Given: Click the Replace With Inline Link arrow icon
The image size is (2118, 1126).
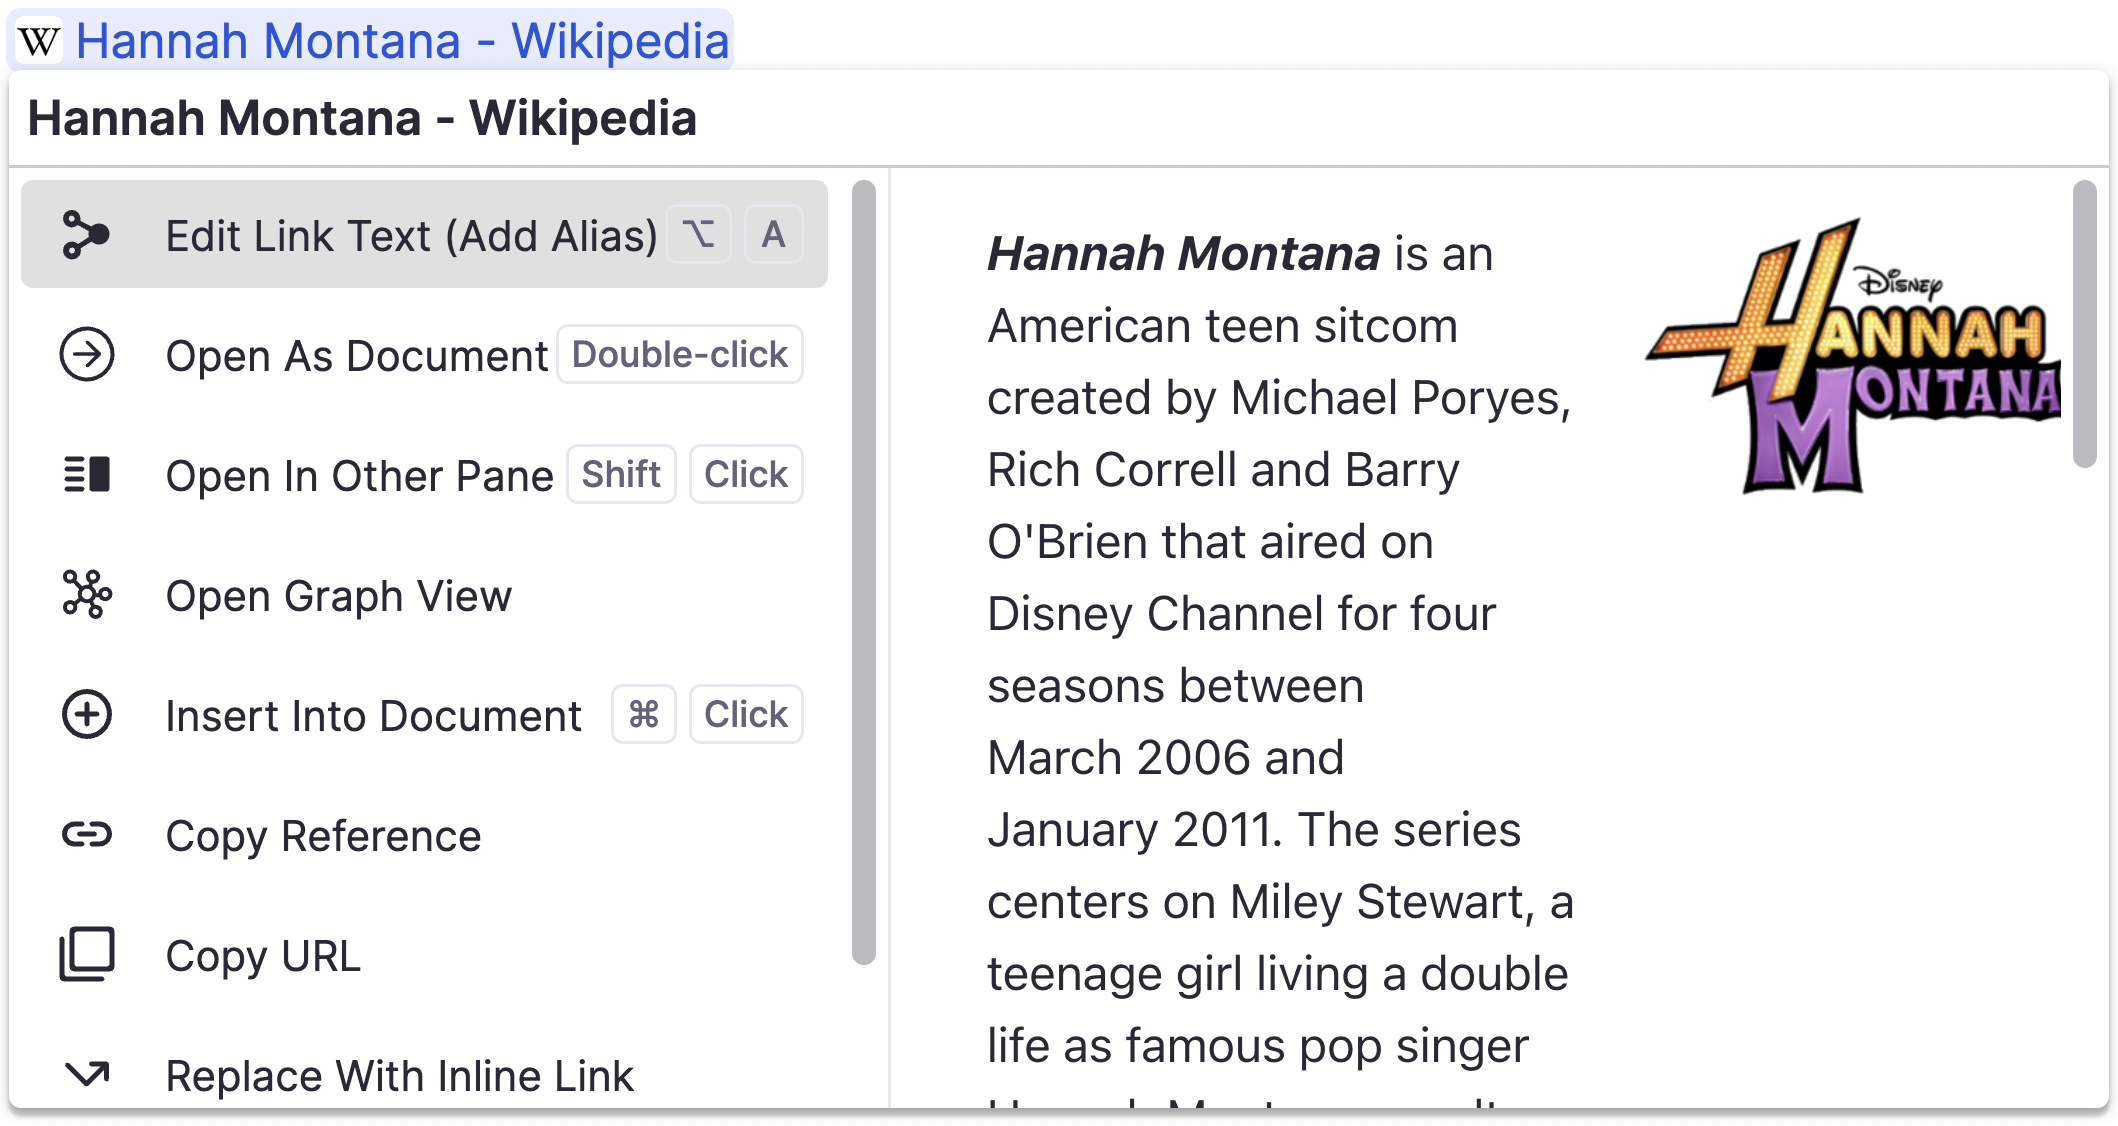Looking at the screenshot, I should tap(87, 1074).
